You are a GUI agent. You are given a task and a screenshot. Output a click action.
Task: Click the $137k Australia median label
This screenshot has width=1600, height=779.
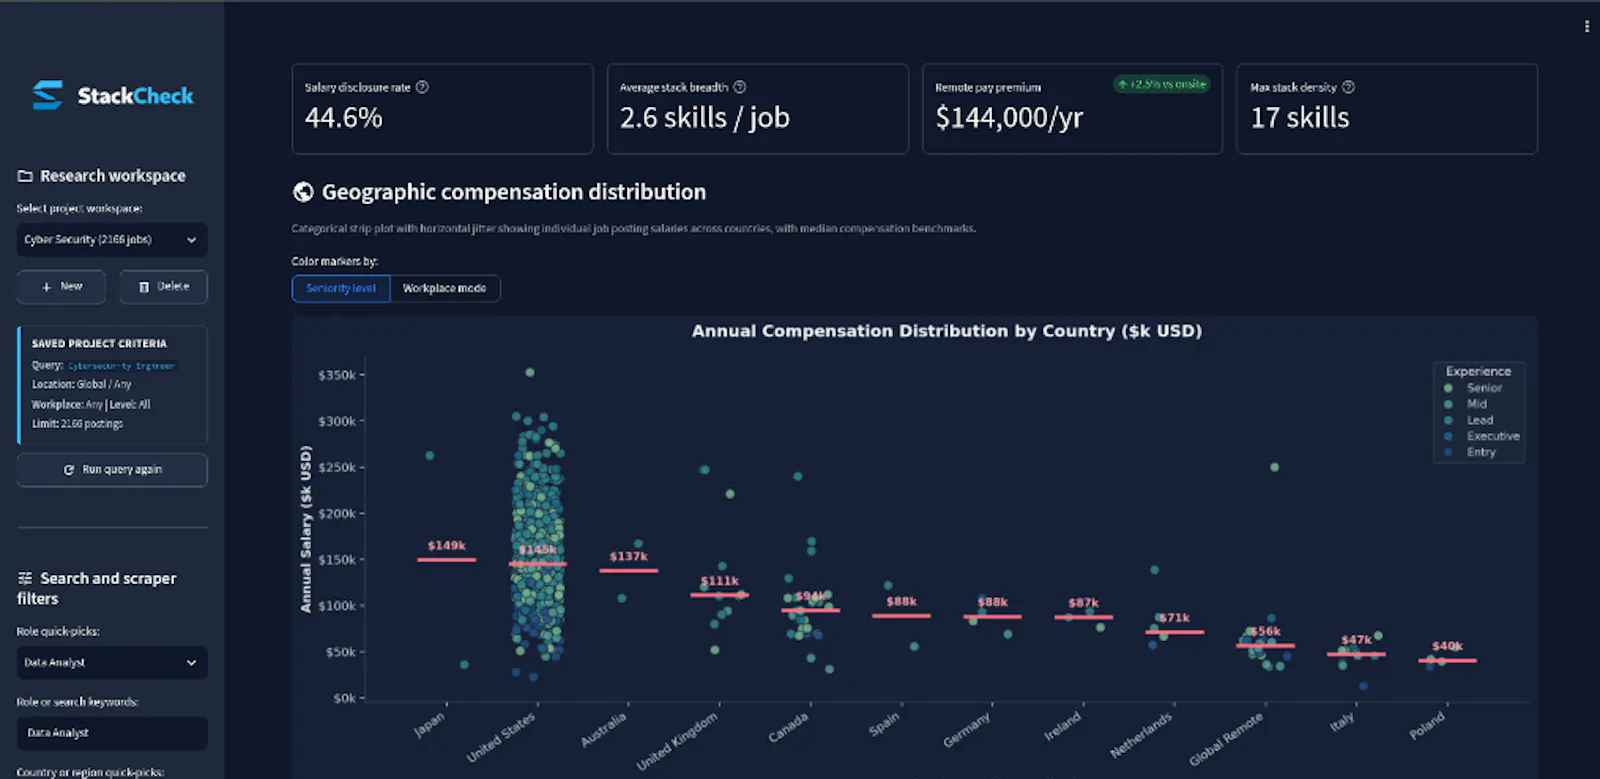[628, 556]
